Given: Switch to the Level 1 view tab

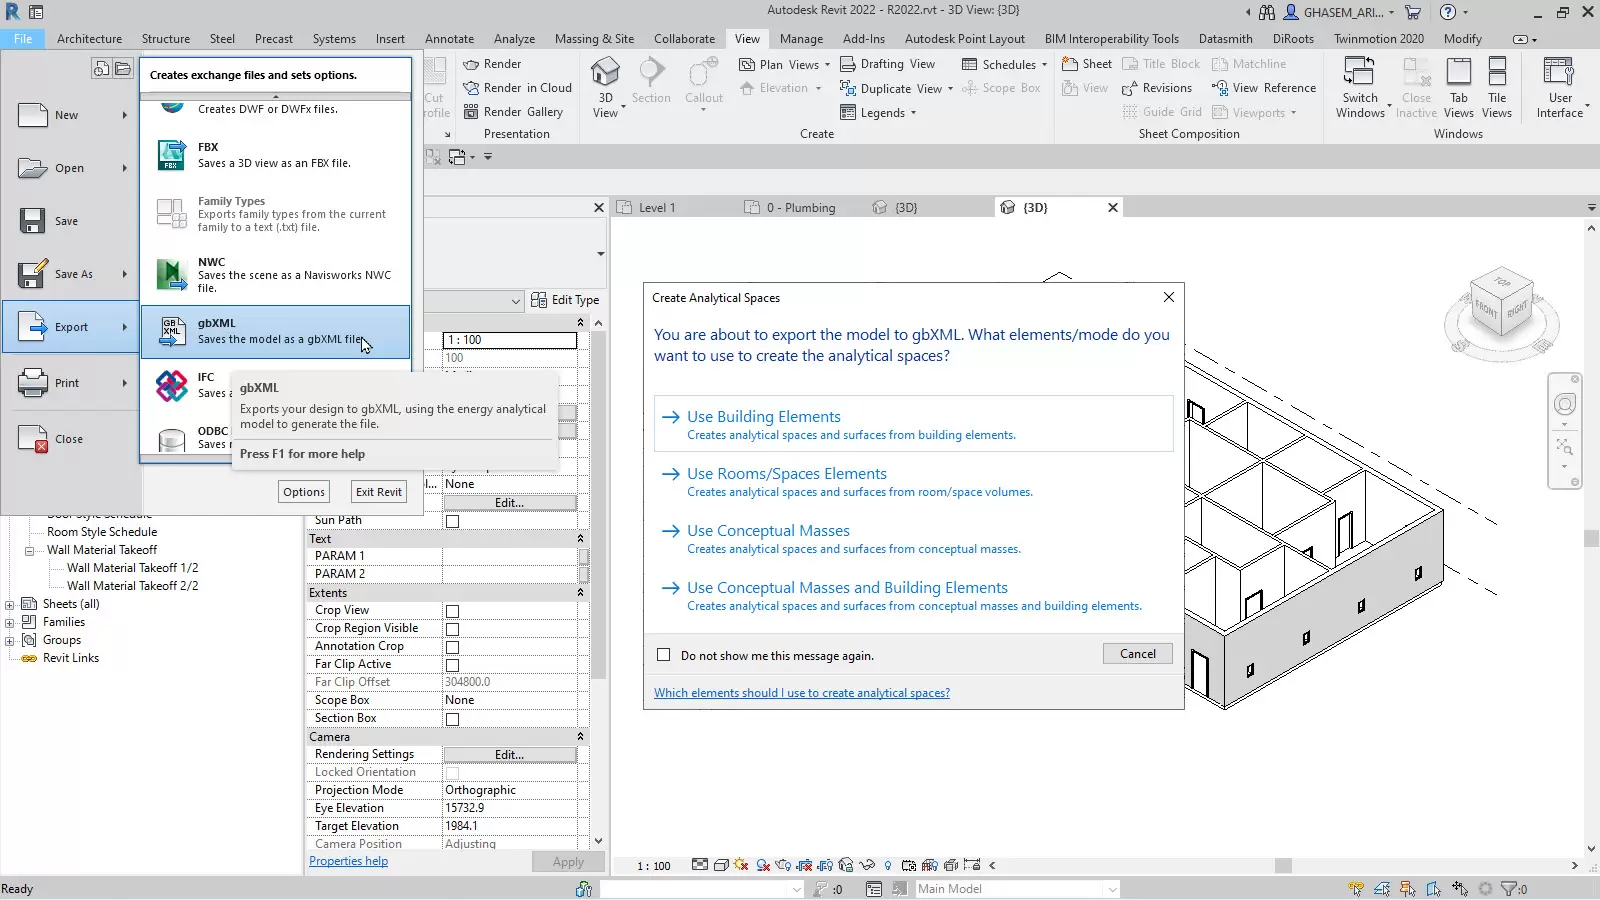Looking at the screenshot, I should click(657, 208).
